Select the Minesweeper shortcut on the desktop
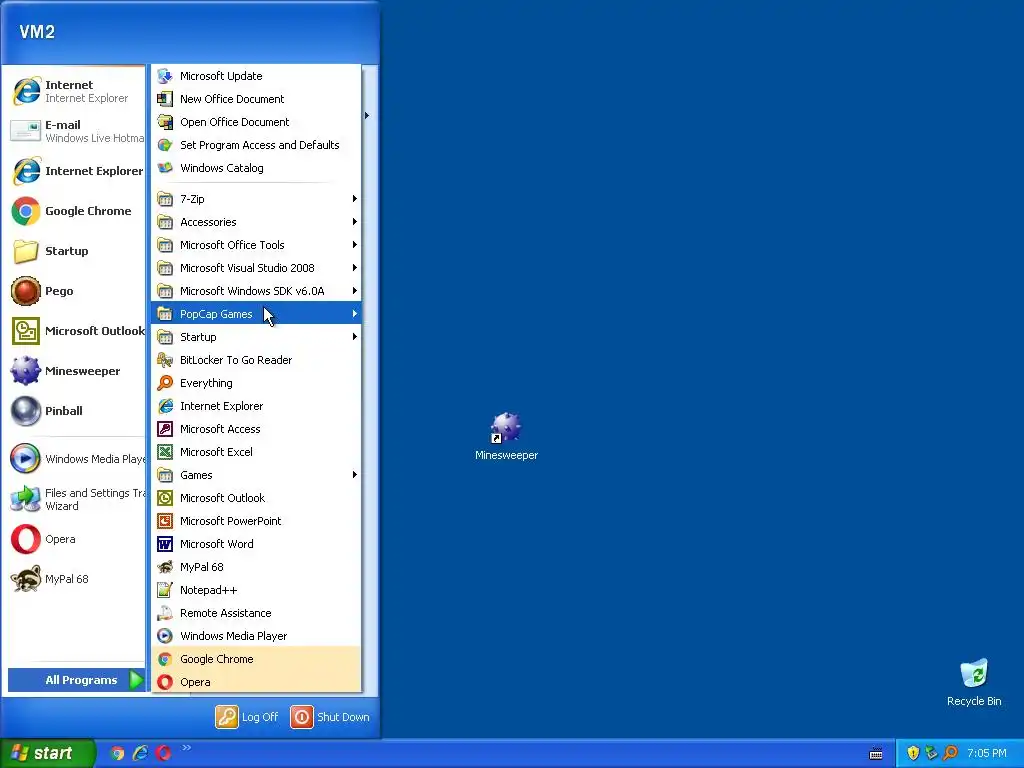The width and height of the screenshot is (1024, 768). pyautogui.click(x=506, y=436)
